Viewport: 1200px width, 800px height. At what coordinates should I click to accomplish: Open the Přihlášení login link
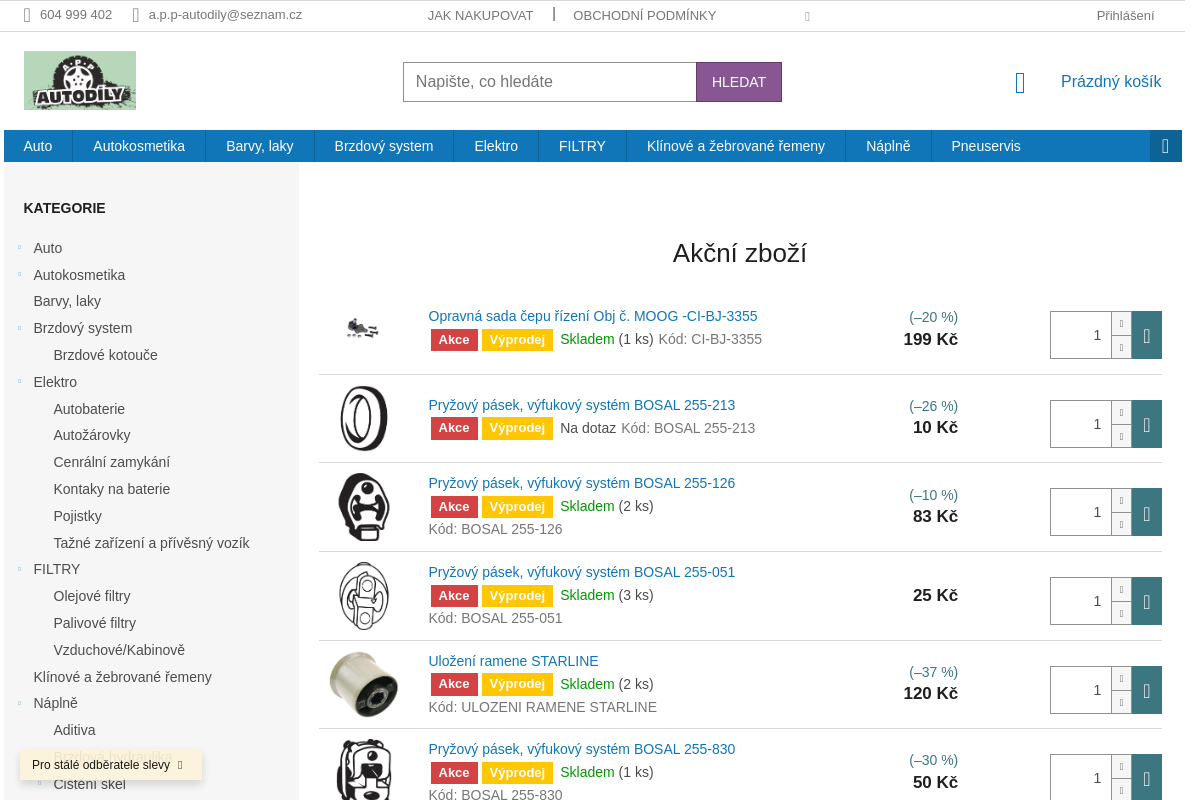coord(1125,15)
